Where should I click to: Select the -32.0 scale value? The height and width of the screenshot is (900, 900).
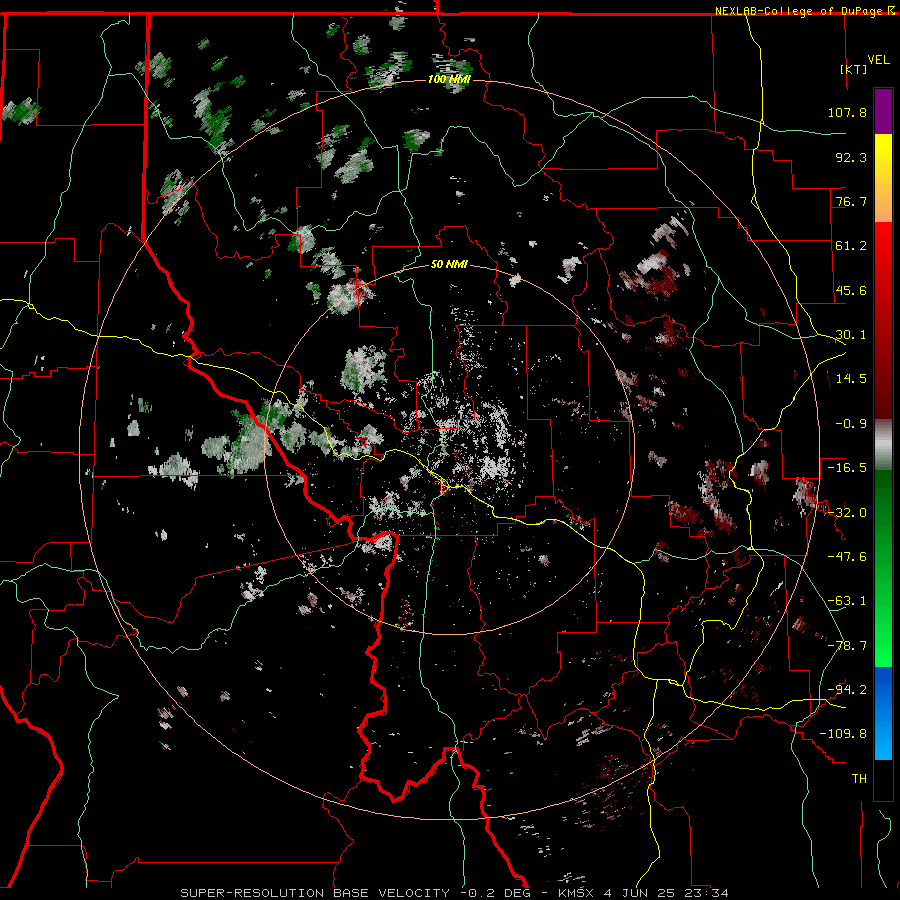[x=847, y=513]
